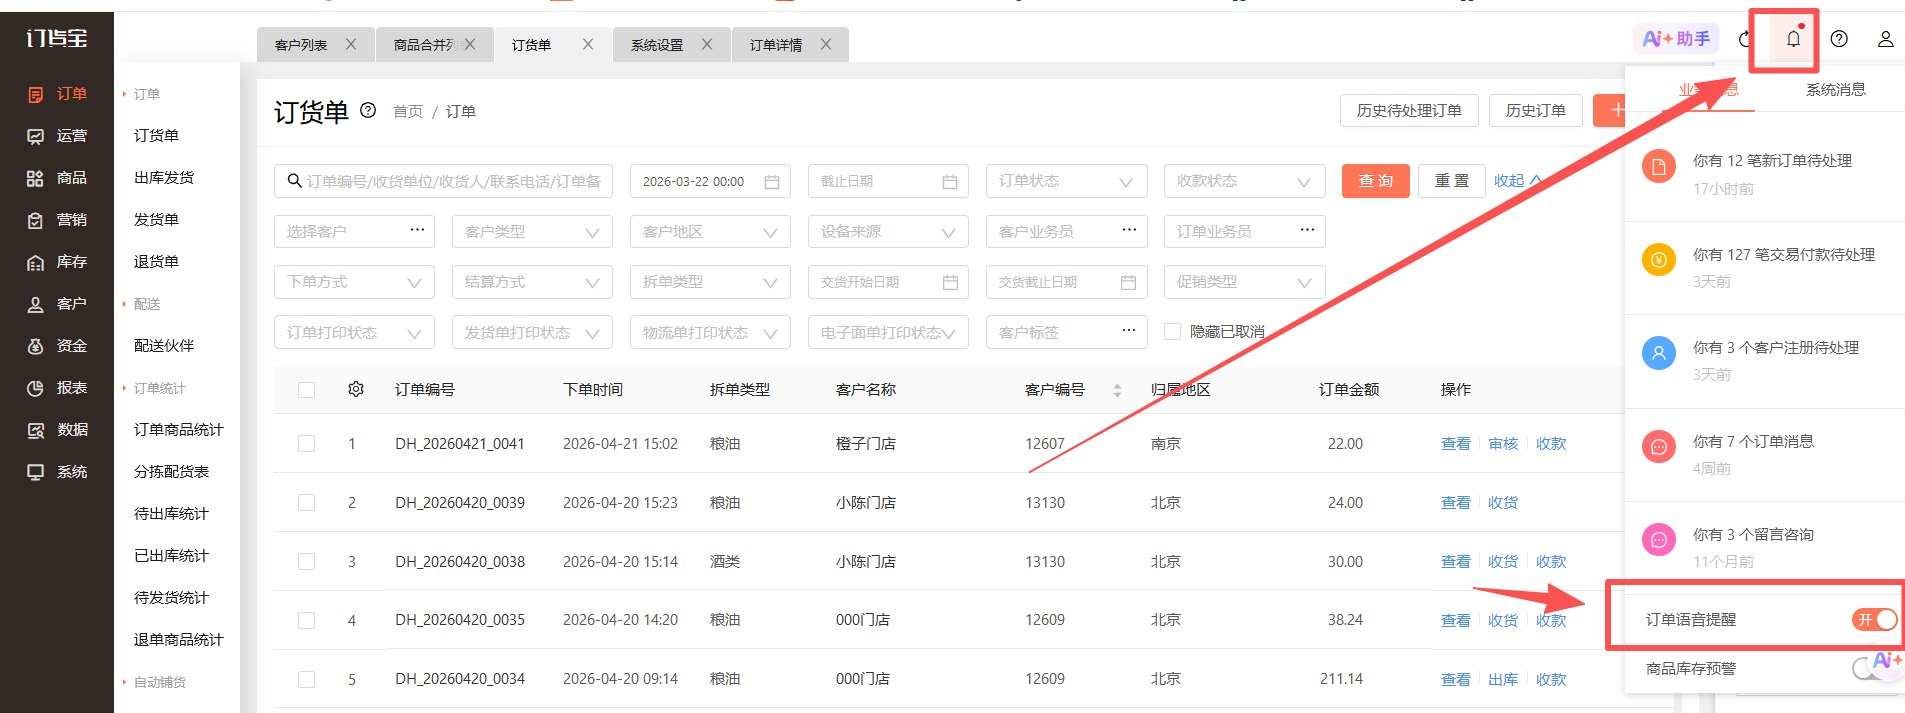
Task: Open the user account icon
Action: click(1885, 39)
